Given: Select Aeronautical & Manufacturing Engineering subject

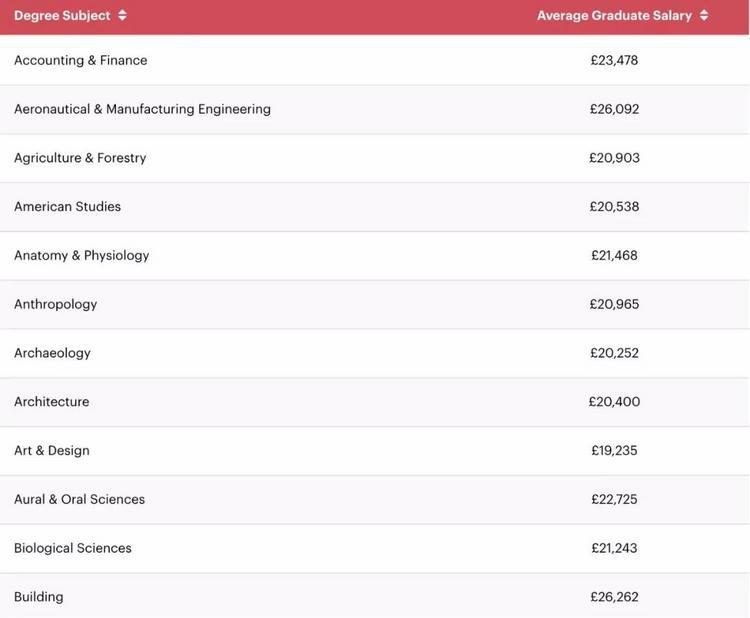Looking at the screenshot, I should coord(142,109).
